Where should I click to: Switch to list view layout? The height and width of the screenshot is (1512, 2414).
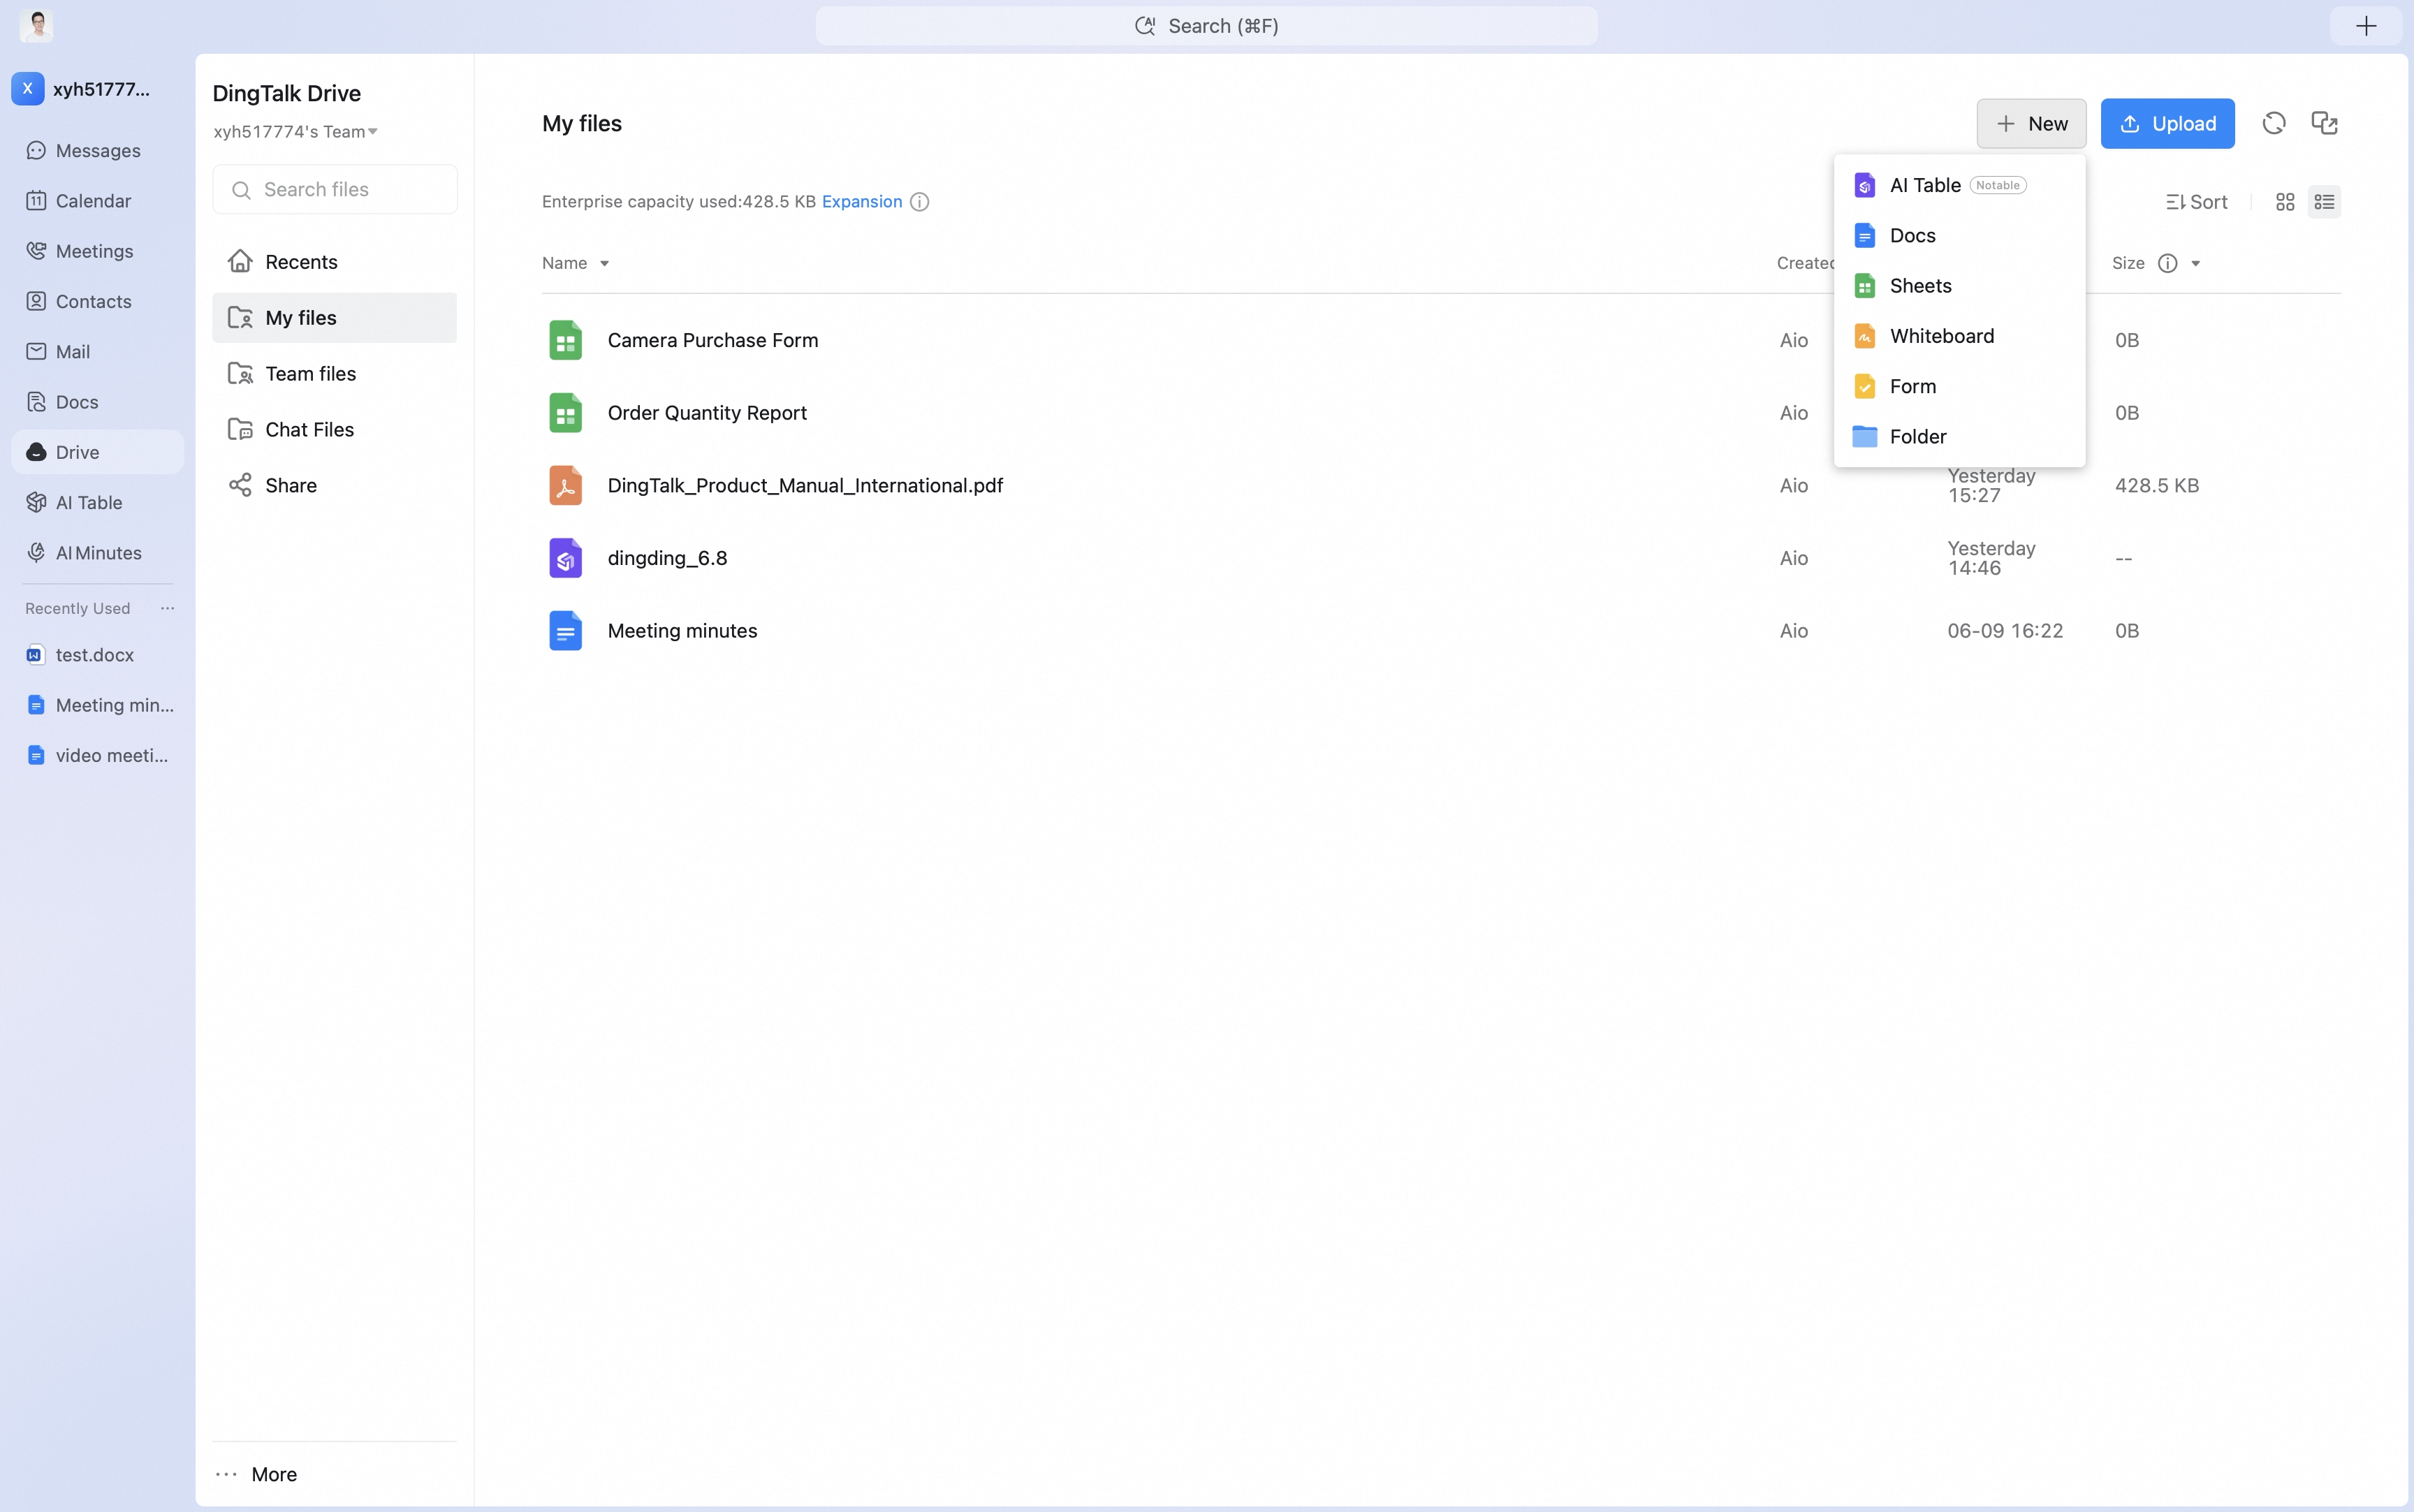[x=2324, y=202]
